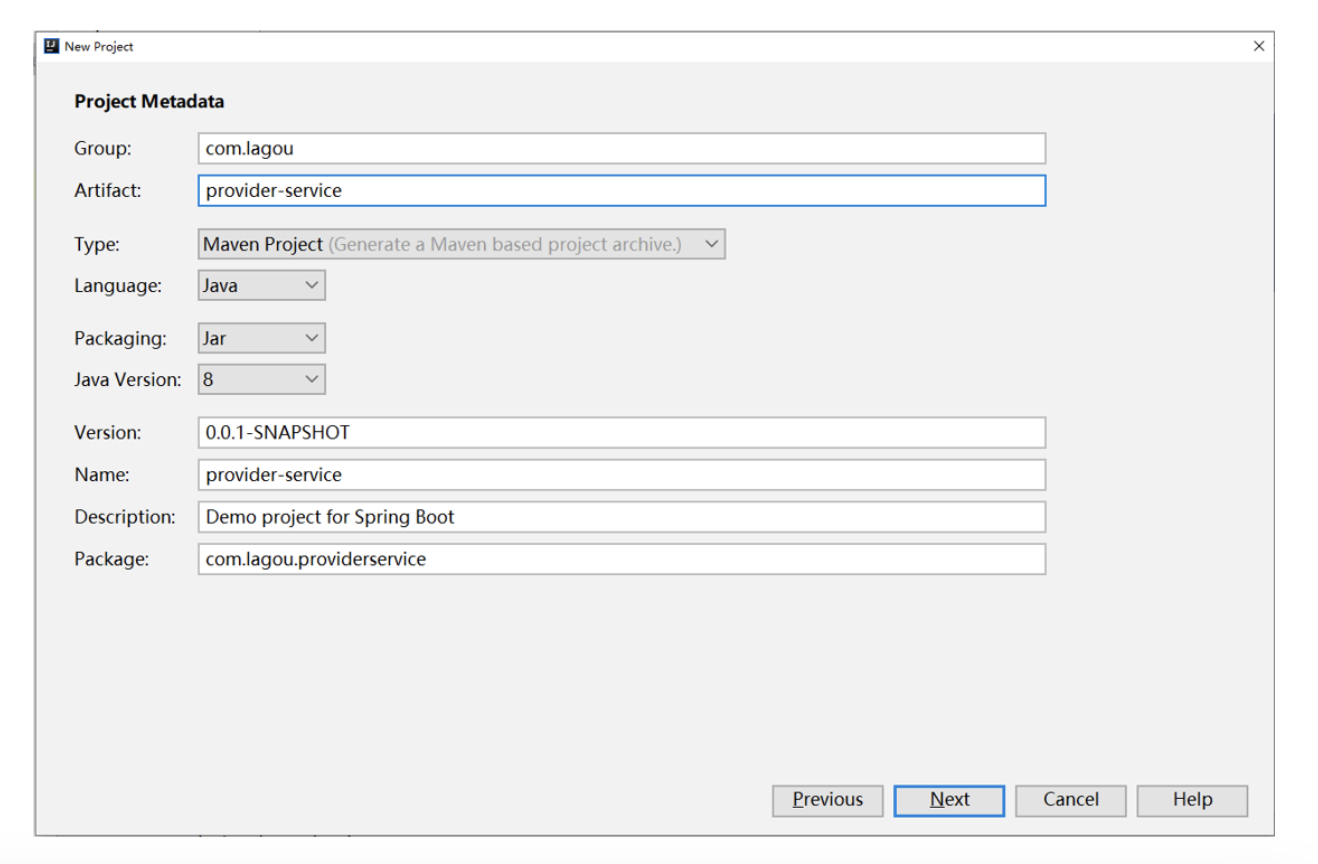Screen dimensions: 1318x864
Task: Click the IntelliJ IDEA icon in title bar
Action: tap(52, 47)
